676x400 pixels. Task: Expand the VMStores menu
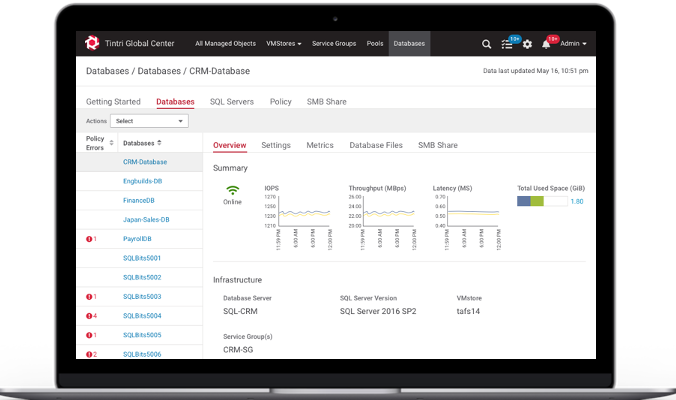pyautogui.click(x=284, y=44)
